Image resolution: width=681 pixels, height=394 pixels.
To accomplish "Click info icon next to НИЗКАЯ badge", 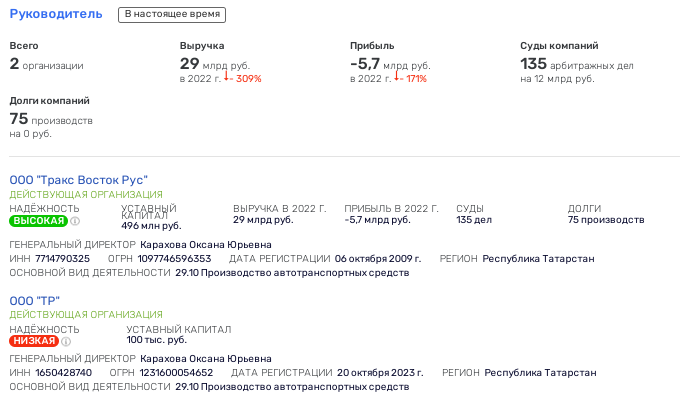I will [x=66, y=341].
